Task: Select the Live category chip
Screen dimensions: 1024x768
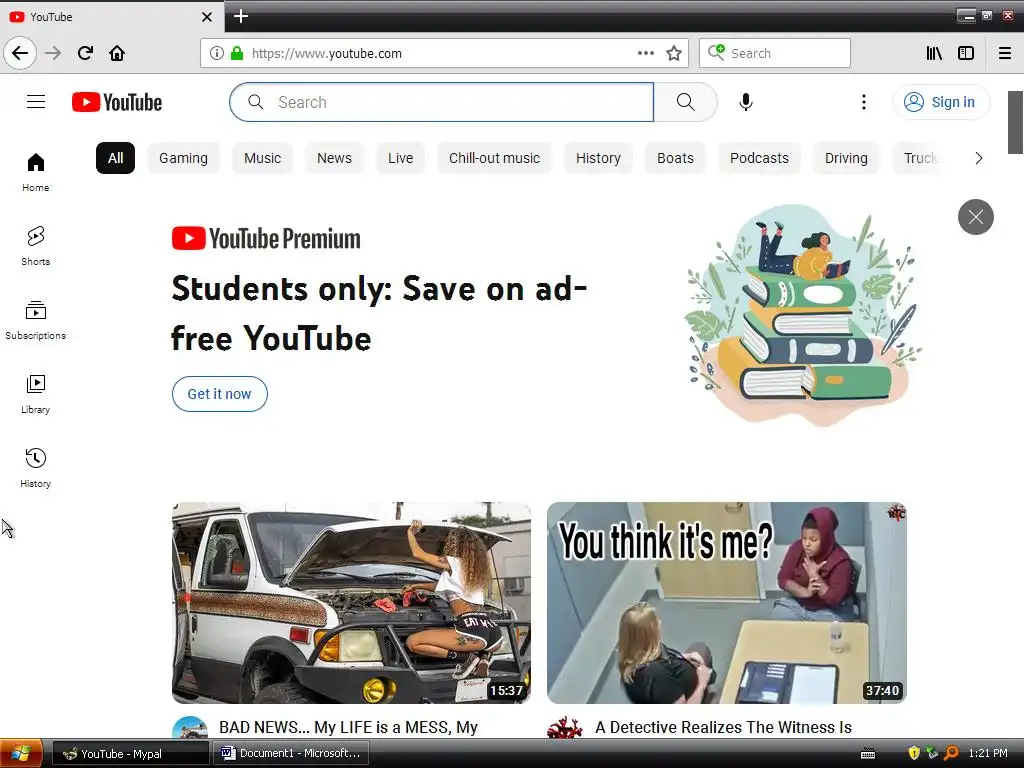Action: [400, 158]
